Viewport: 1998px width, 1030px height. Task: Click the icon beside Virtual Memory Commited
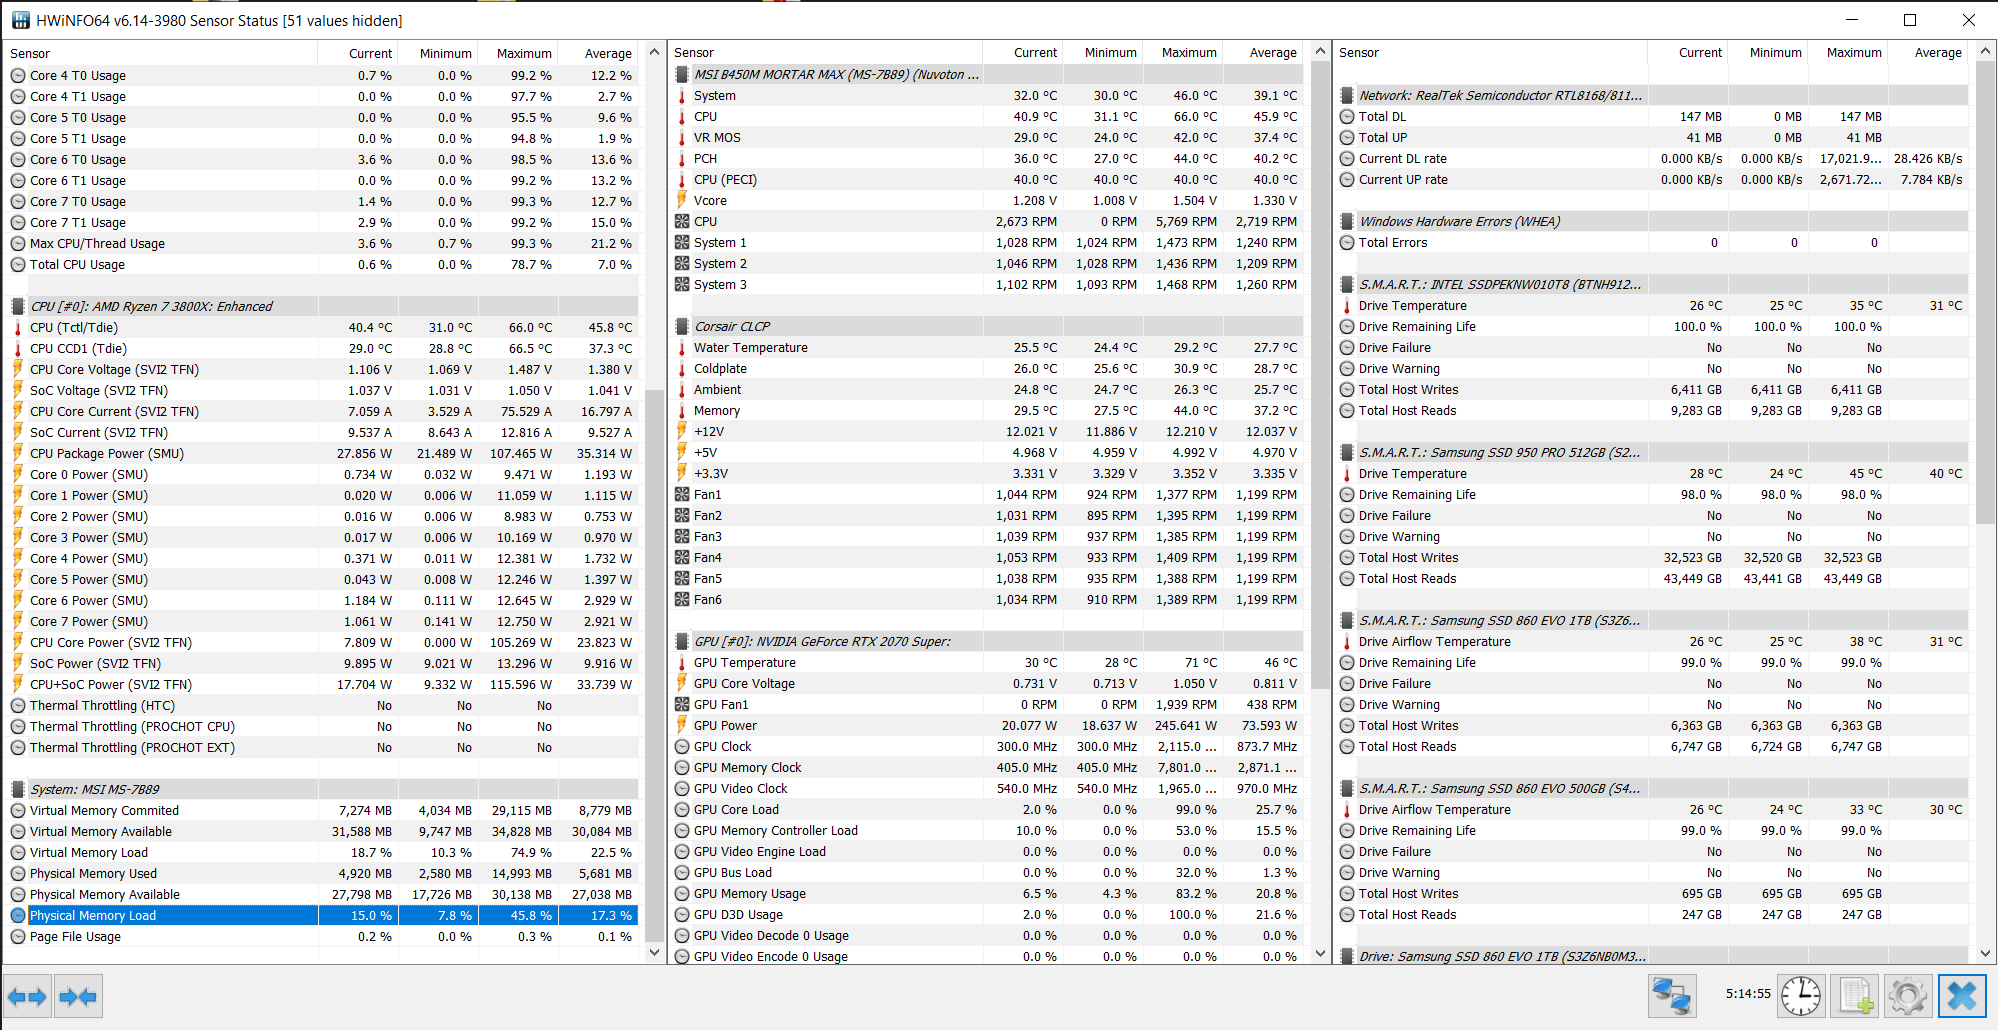[18, 811]
